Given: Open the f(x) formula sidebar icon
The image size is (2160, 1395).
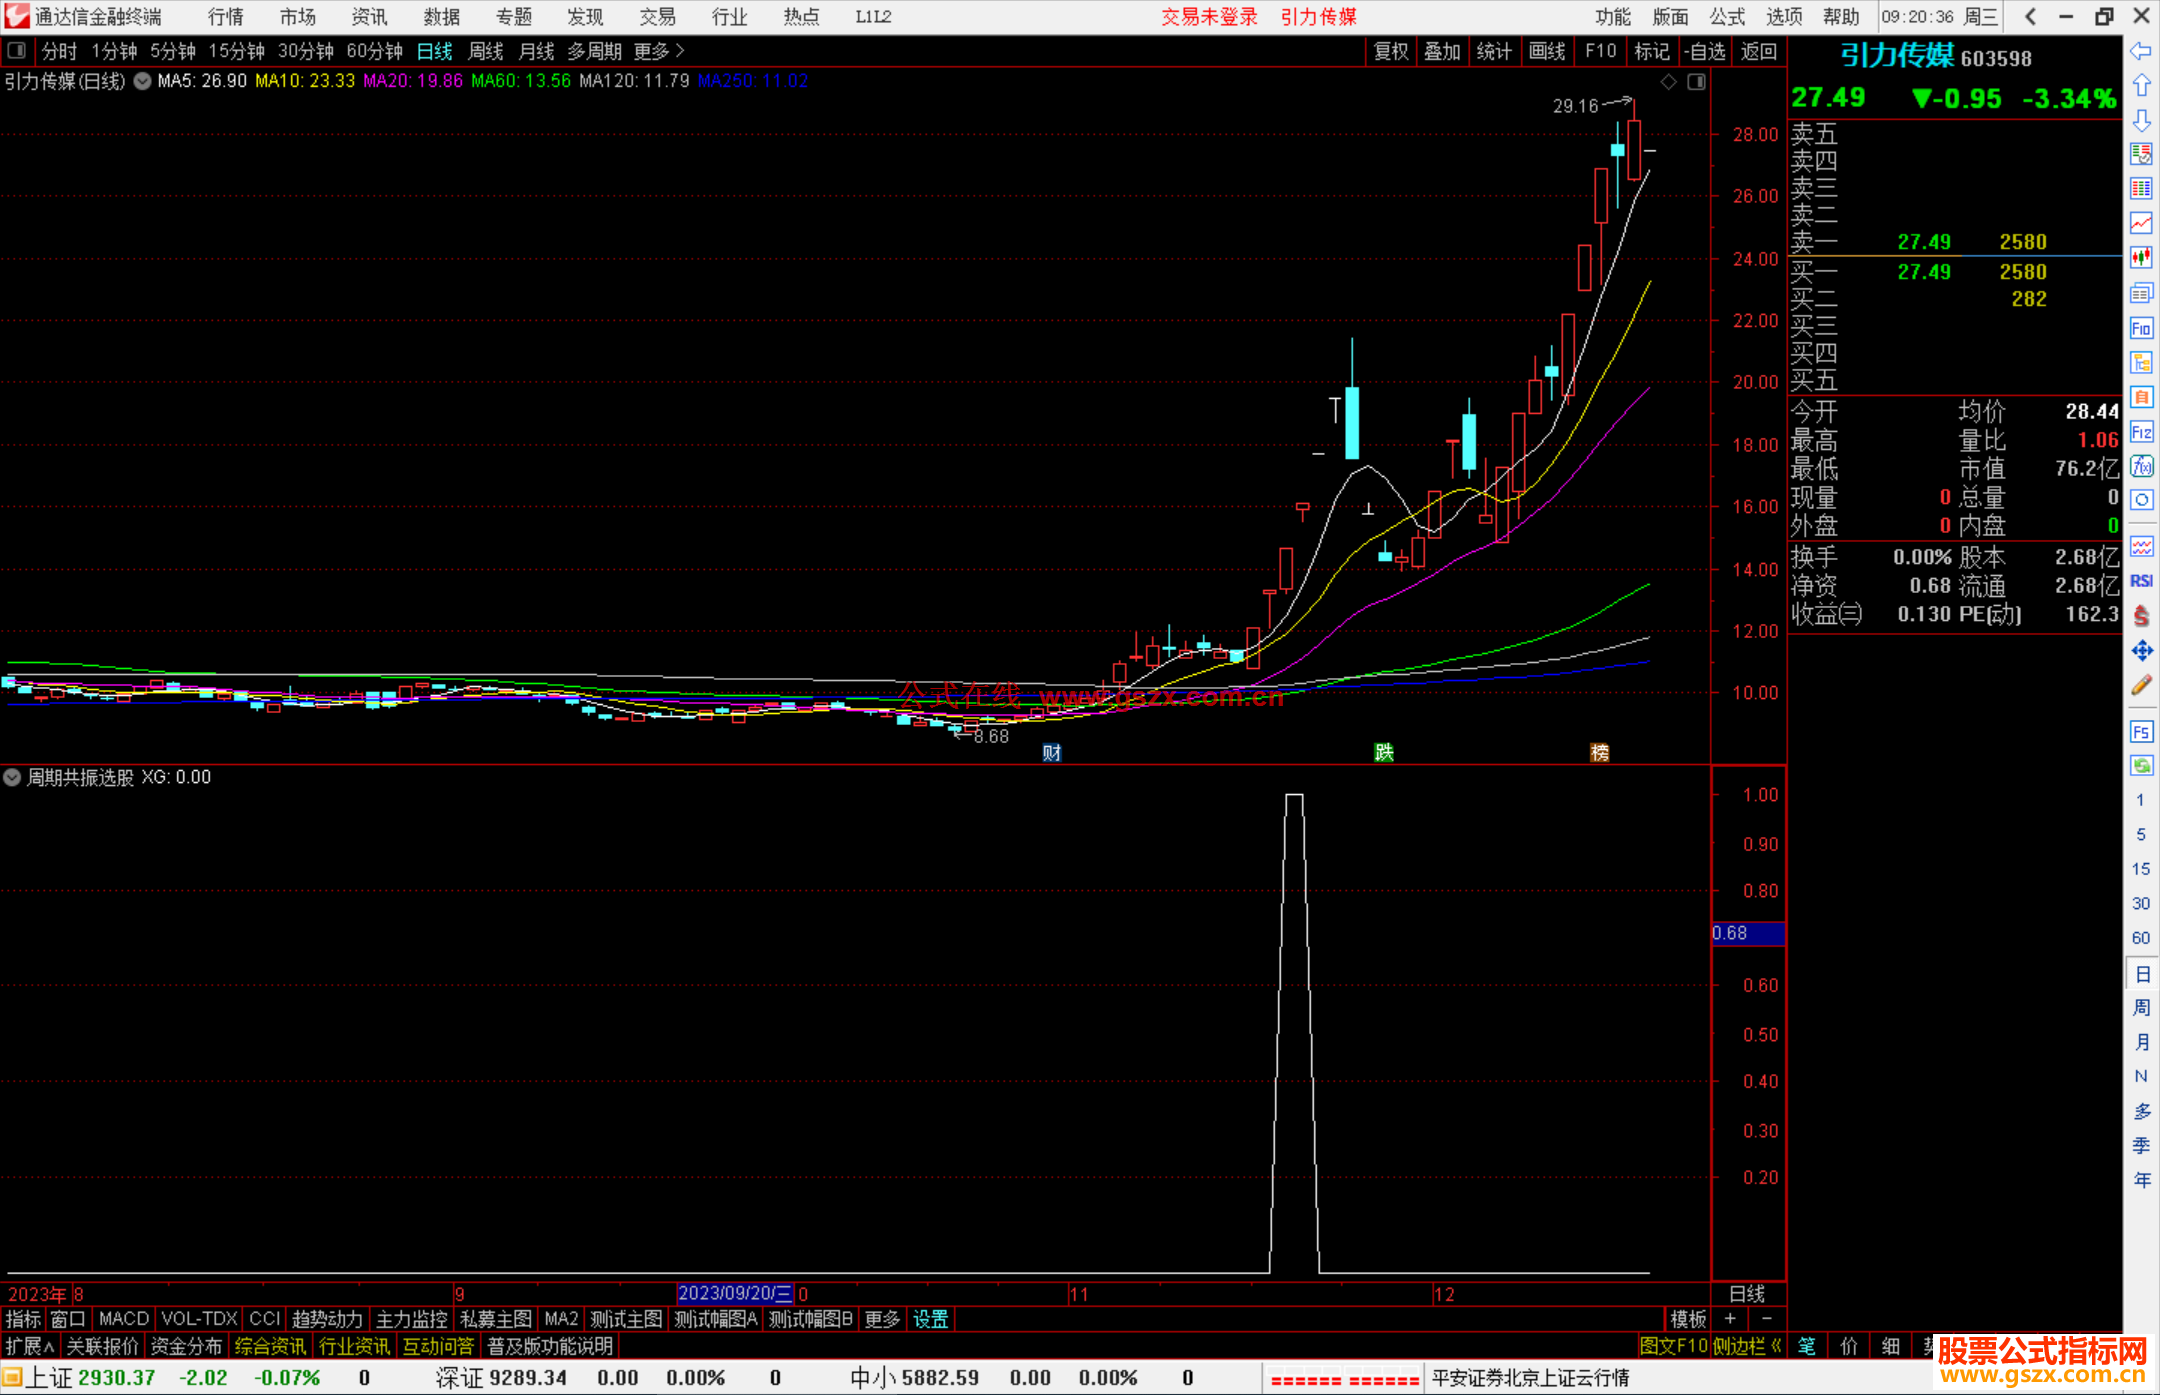Looking at the screenshot, I should pos(2141,466).
